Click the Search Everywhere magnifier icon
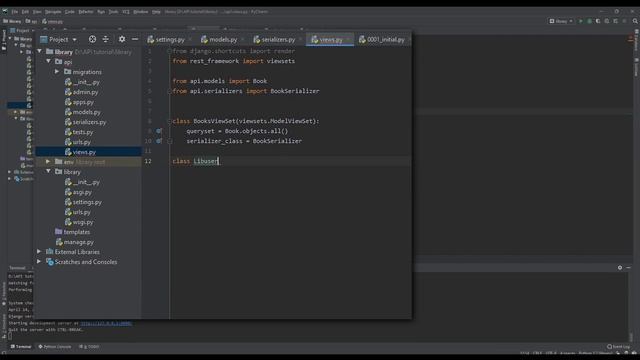 pyautogui.click(x=635, y=21)
